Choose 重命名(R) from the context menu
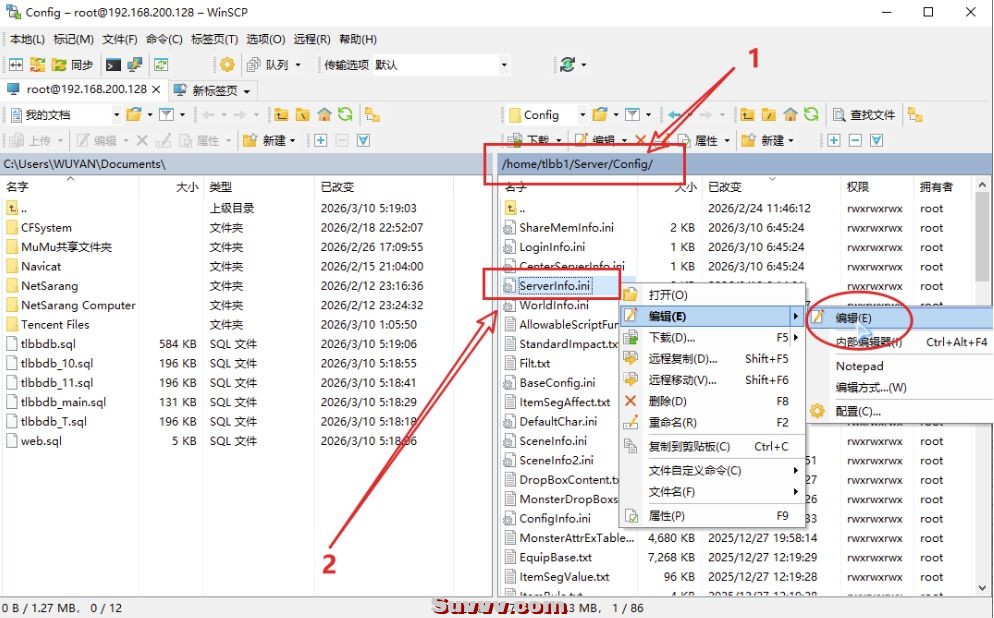This screenshot has height=618, width=994. click(672, 423)
